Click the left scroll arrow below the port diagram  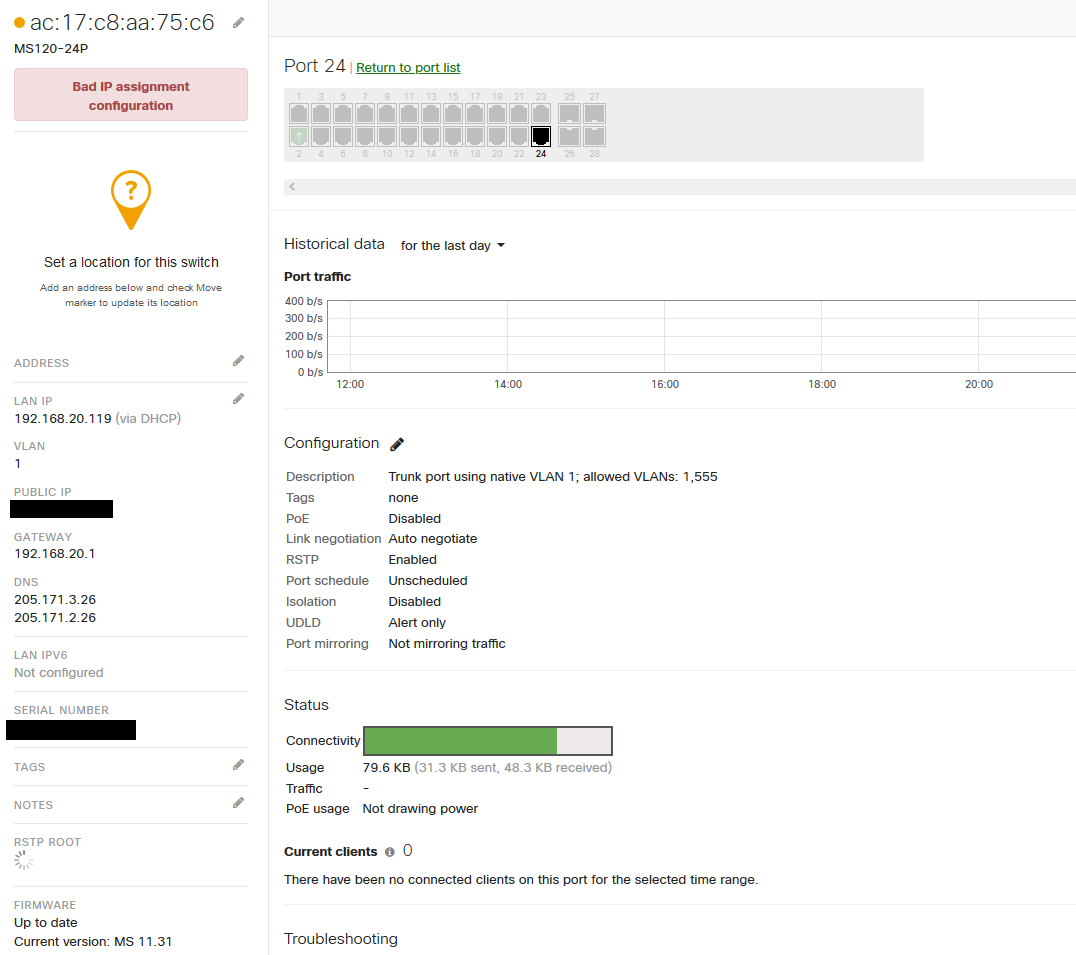point(291,186)
